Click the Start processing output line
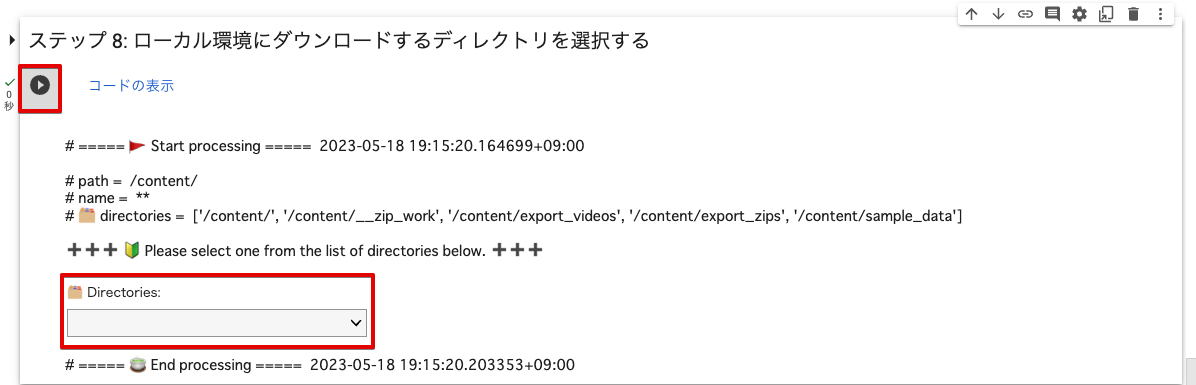The image size is (1196, 385). (326, 145)
